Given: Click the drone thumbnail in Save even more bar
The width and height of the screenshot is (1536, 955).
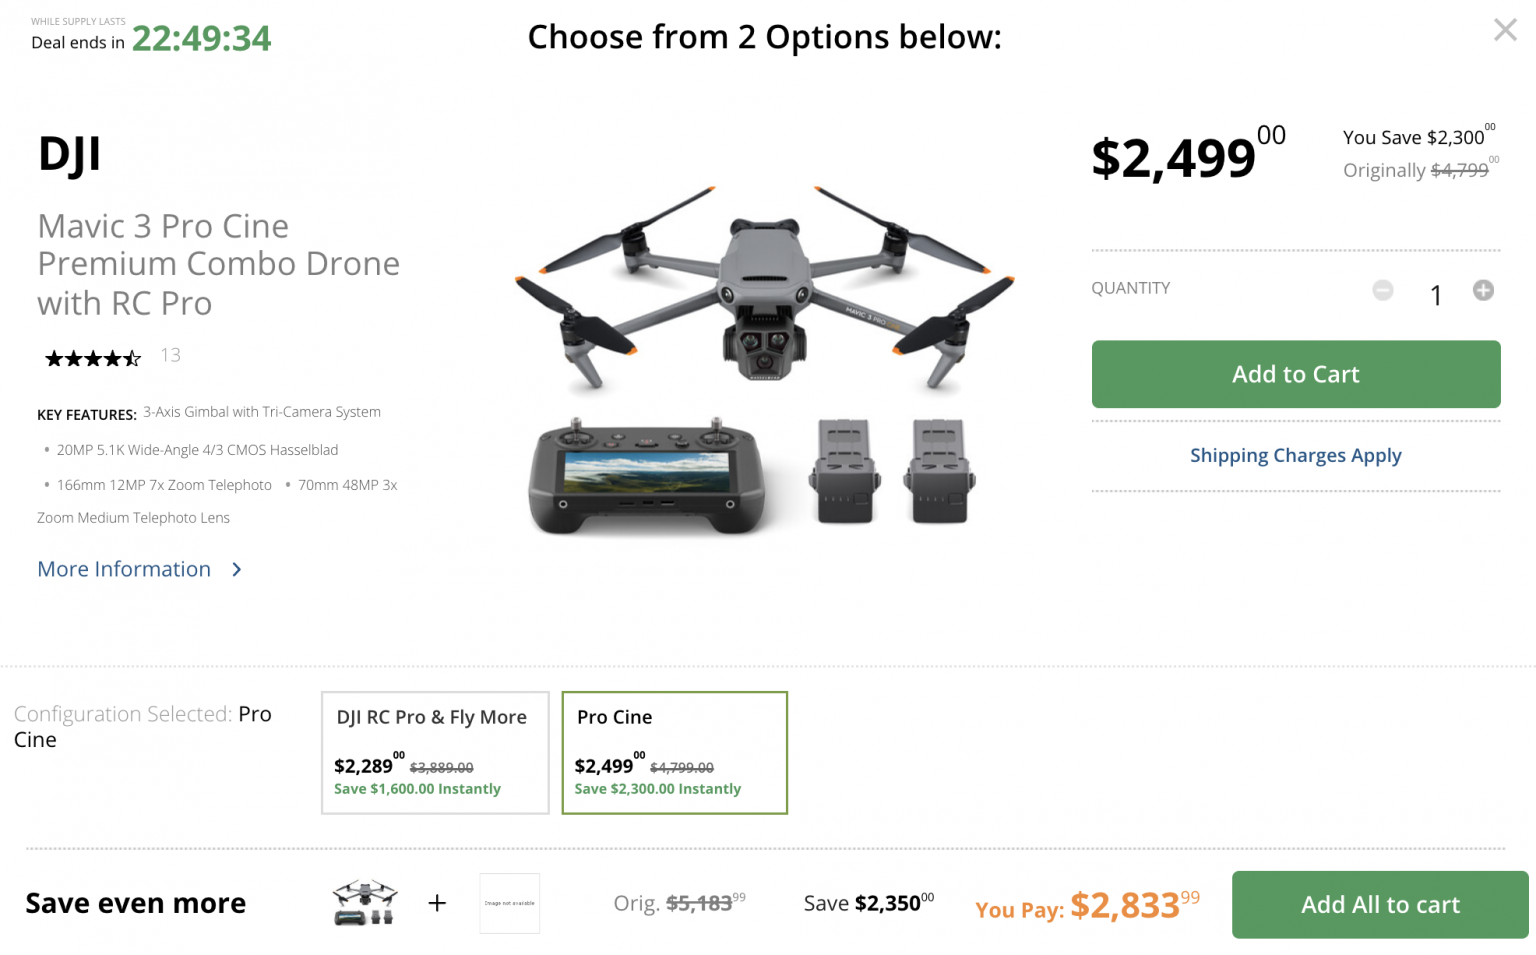Looking at the screenshot, I should pyautogui.click(x=364, y=903).
